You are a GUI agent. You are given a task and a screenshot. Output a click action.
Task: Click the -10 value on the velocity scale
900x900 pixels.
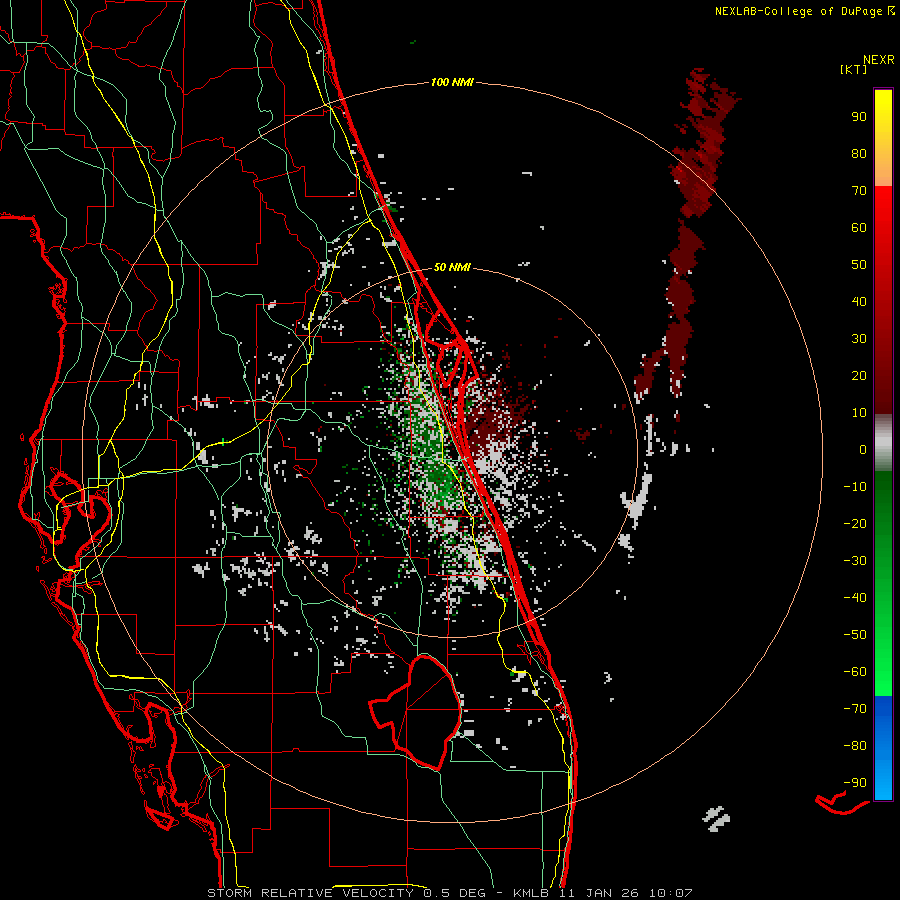[855, 487]
